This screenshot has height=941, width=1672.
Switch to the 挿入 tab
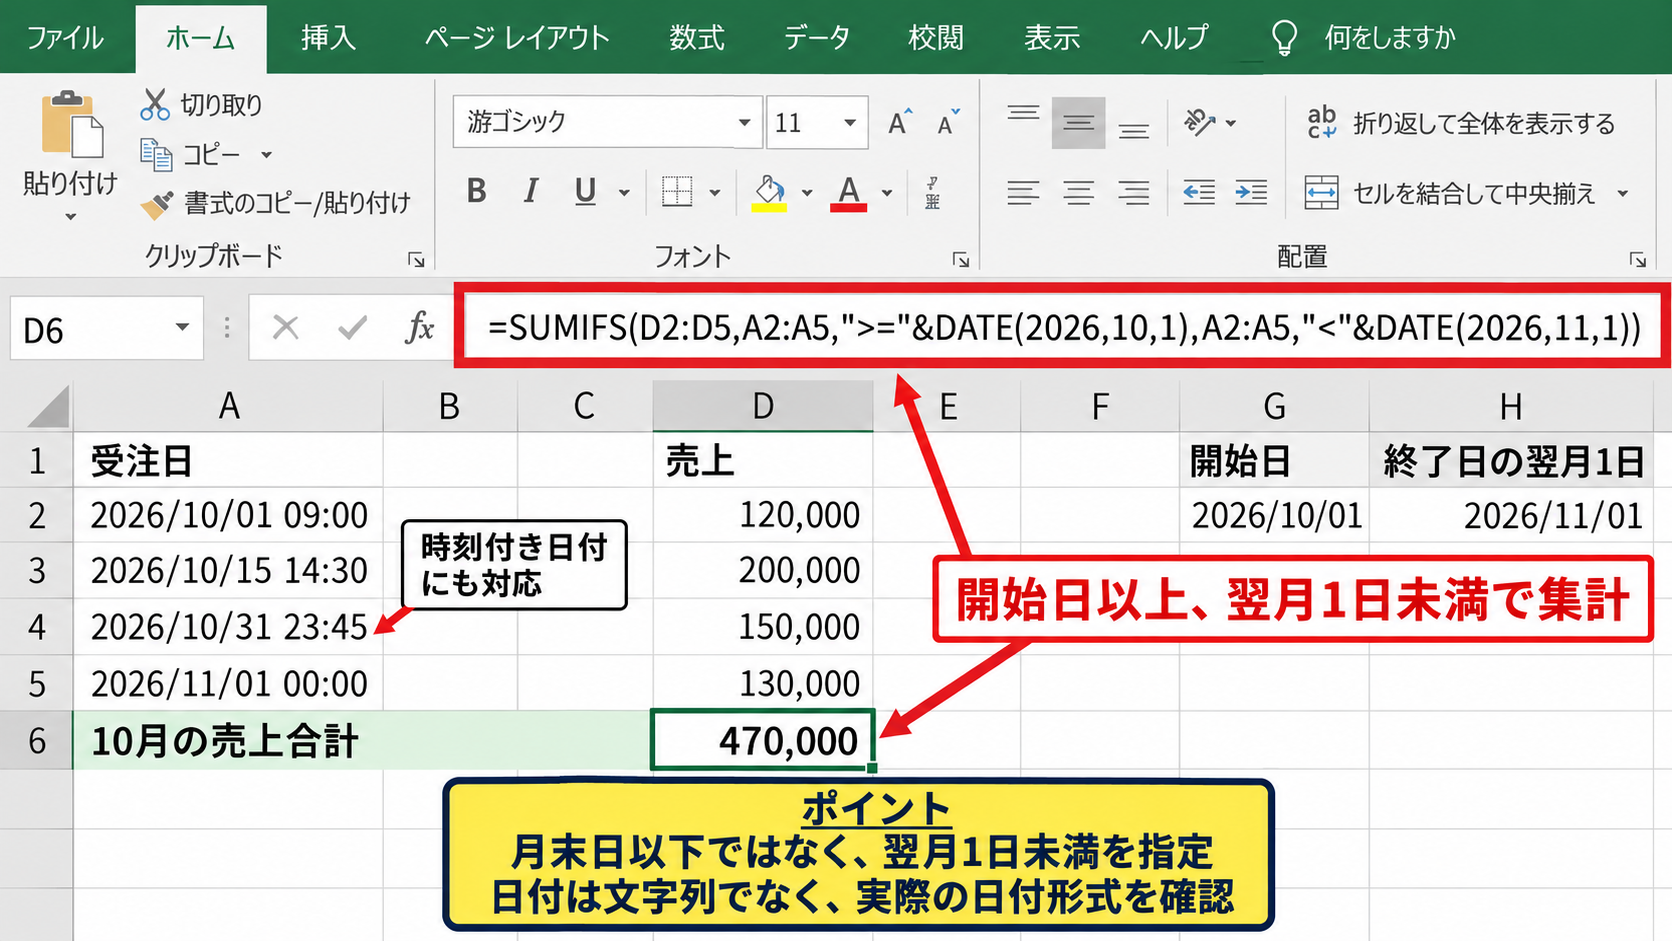click(x=329, y=38)
